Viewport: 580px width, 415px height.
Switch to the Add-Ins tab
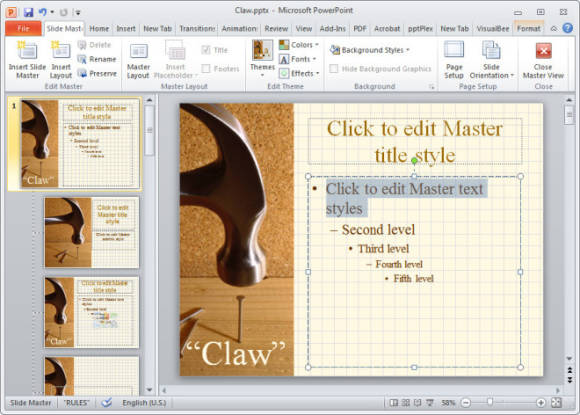pos(333,28)
